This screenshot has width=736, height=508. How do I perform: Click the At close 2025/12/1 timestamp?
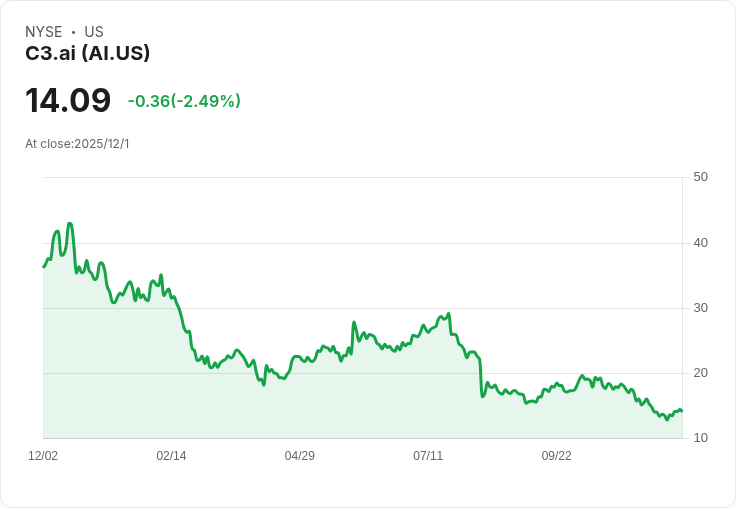tap(77, 144)
